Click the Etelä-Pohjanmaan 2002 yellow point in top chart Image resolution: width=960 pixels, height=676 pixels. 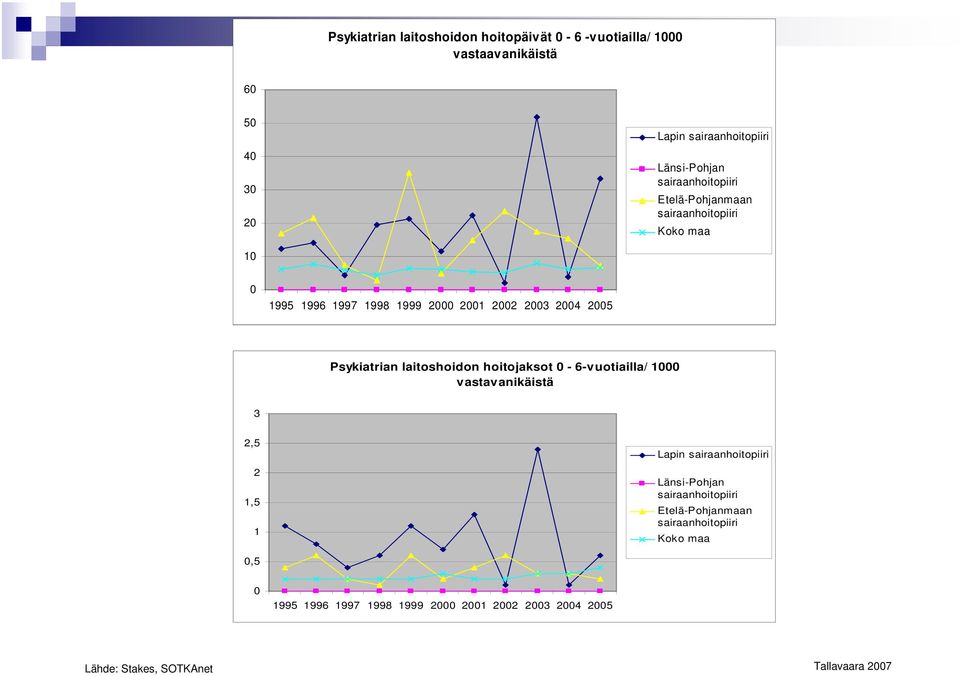pos(504,212)
